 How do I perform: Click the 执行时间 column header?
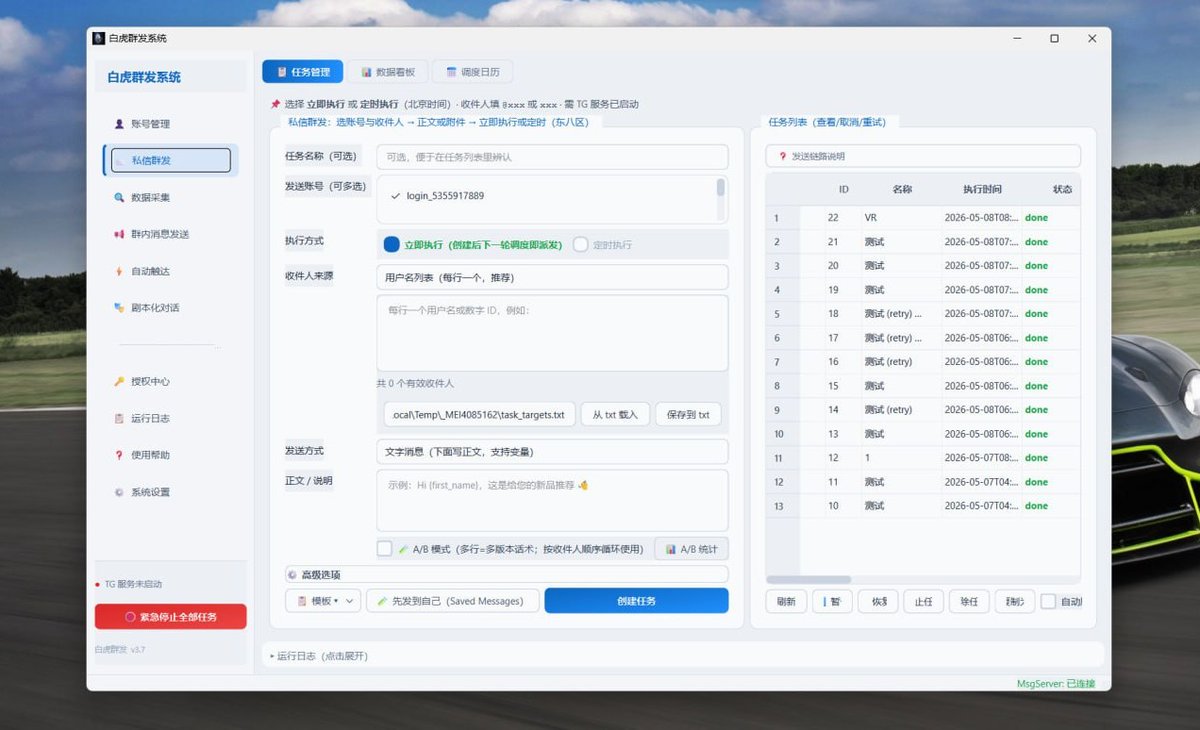pyautogui.click(x=982, y=189)
